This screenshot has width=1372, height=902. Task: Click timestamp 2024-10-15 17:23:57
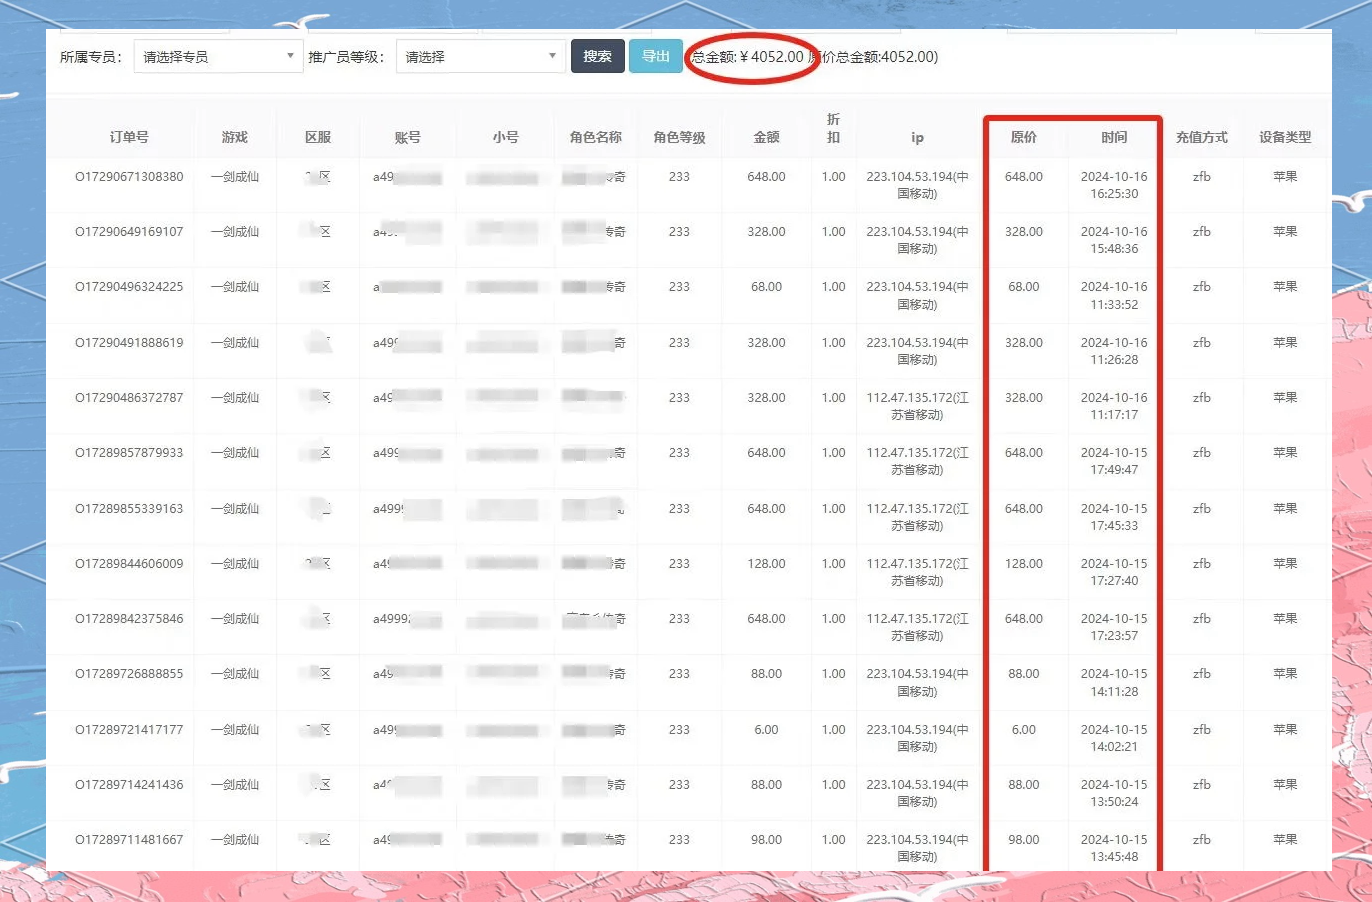(1114, 627)
